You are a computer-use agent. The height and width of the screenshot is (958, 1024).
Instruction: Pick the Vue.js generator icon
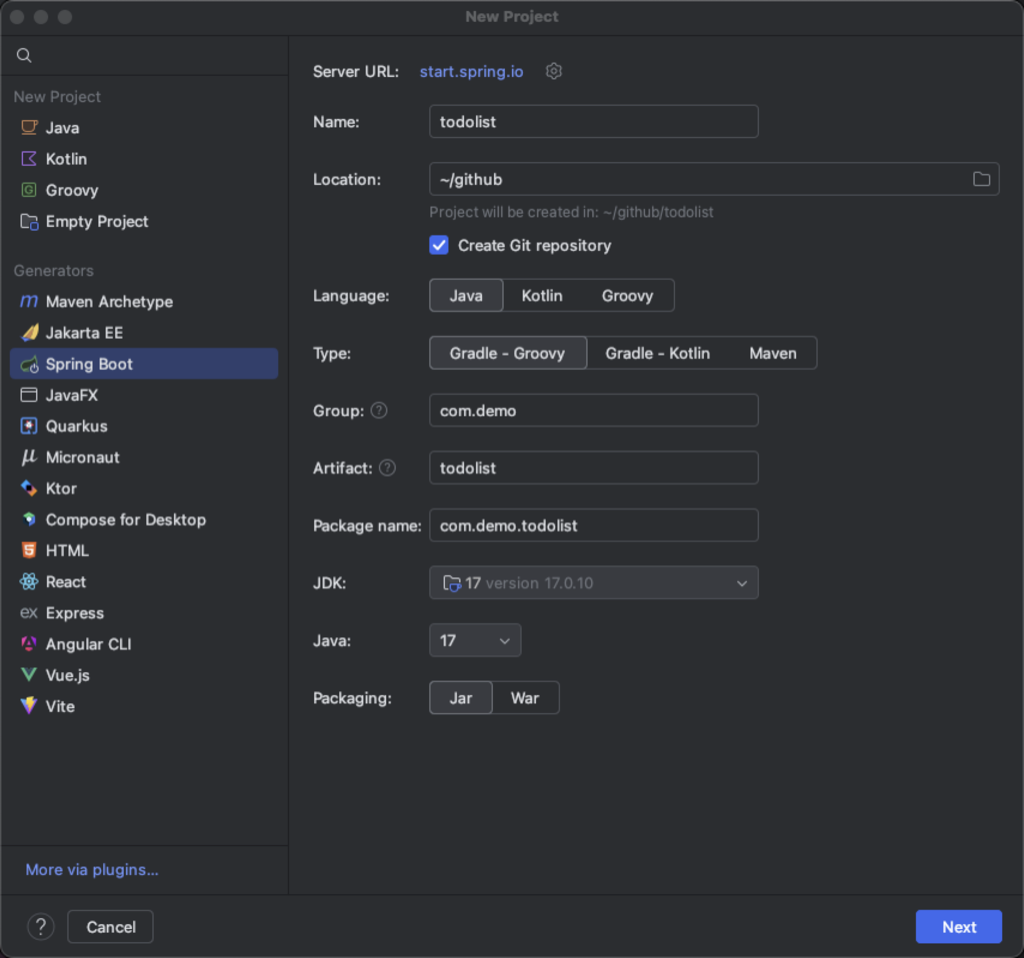click(x=29, y=675)
